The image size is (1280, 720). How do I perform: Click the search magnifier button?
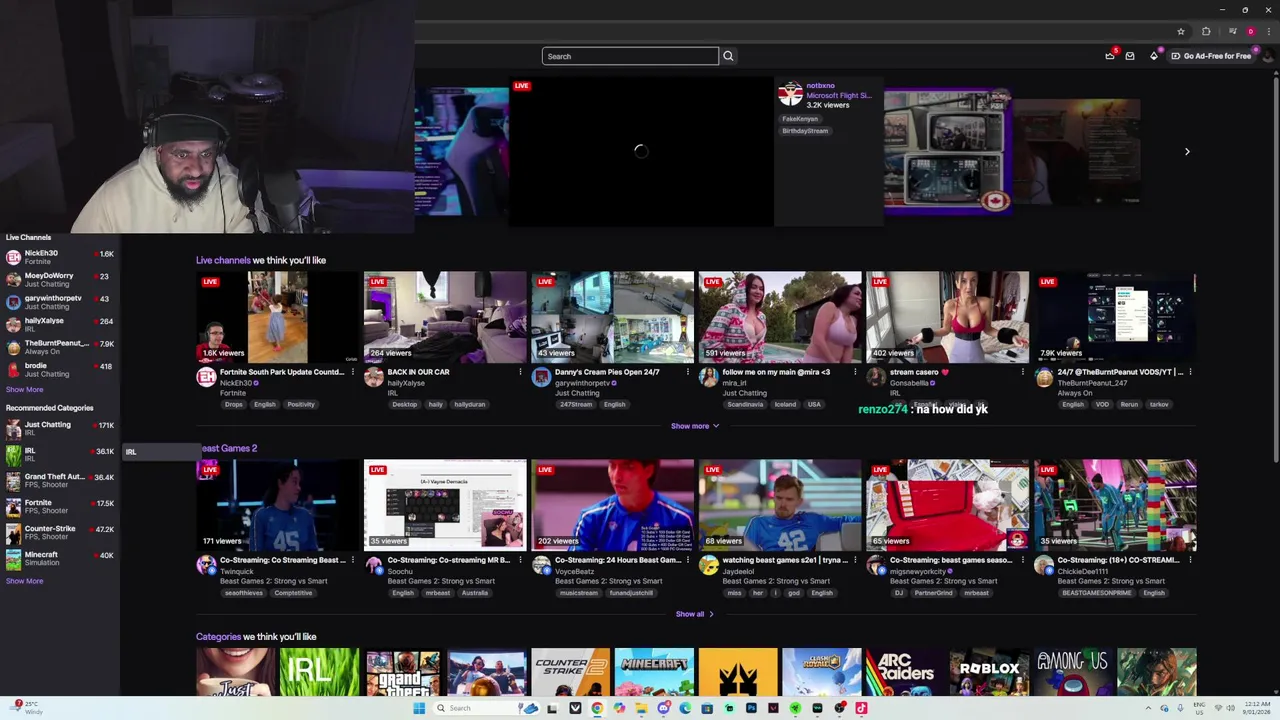[728, 56]
